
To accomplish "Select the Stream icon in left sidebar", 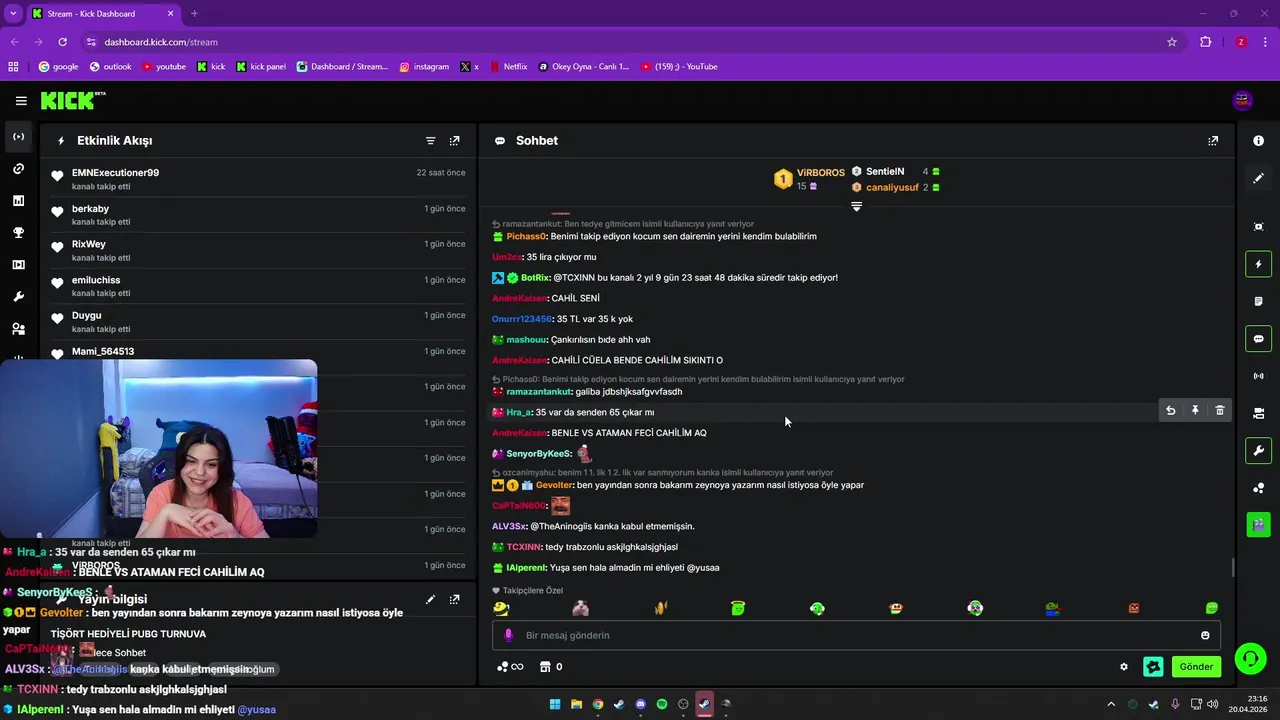I will pos(19,137).
